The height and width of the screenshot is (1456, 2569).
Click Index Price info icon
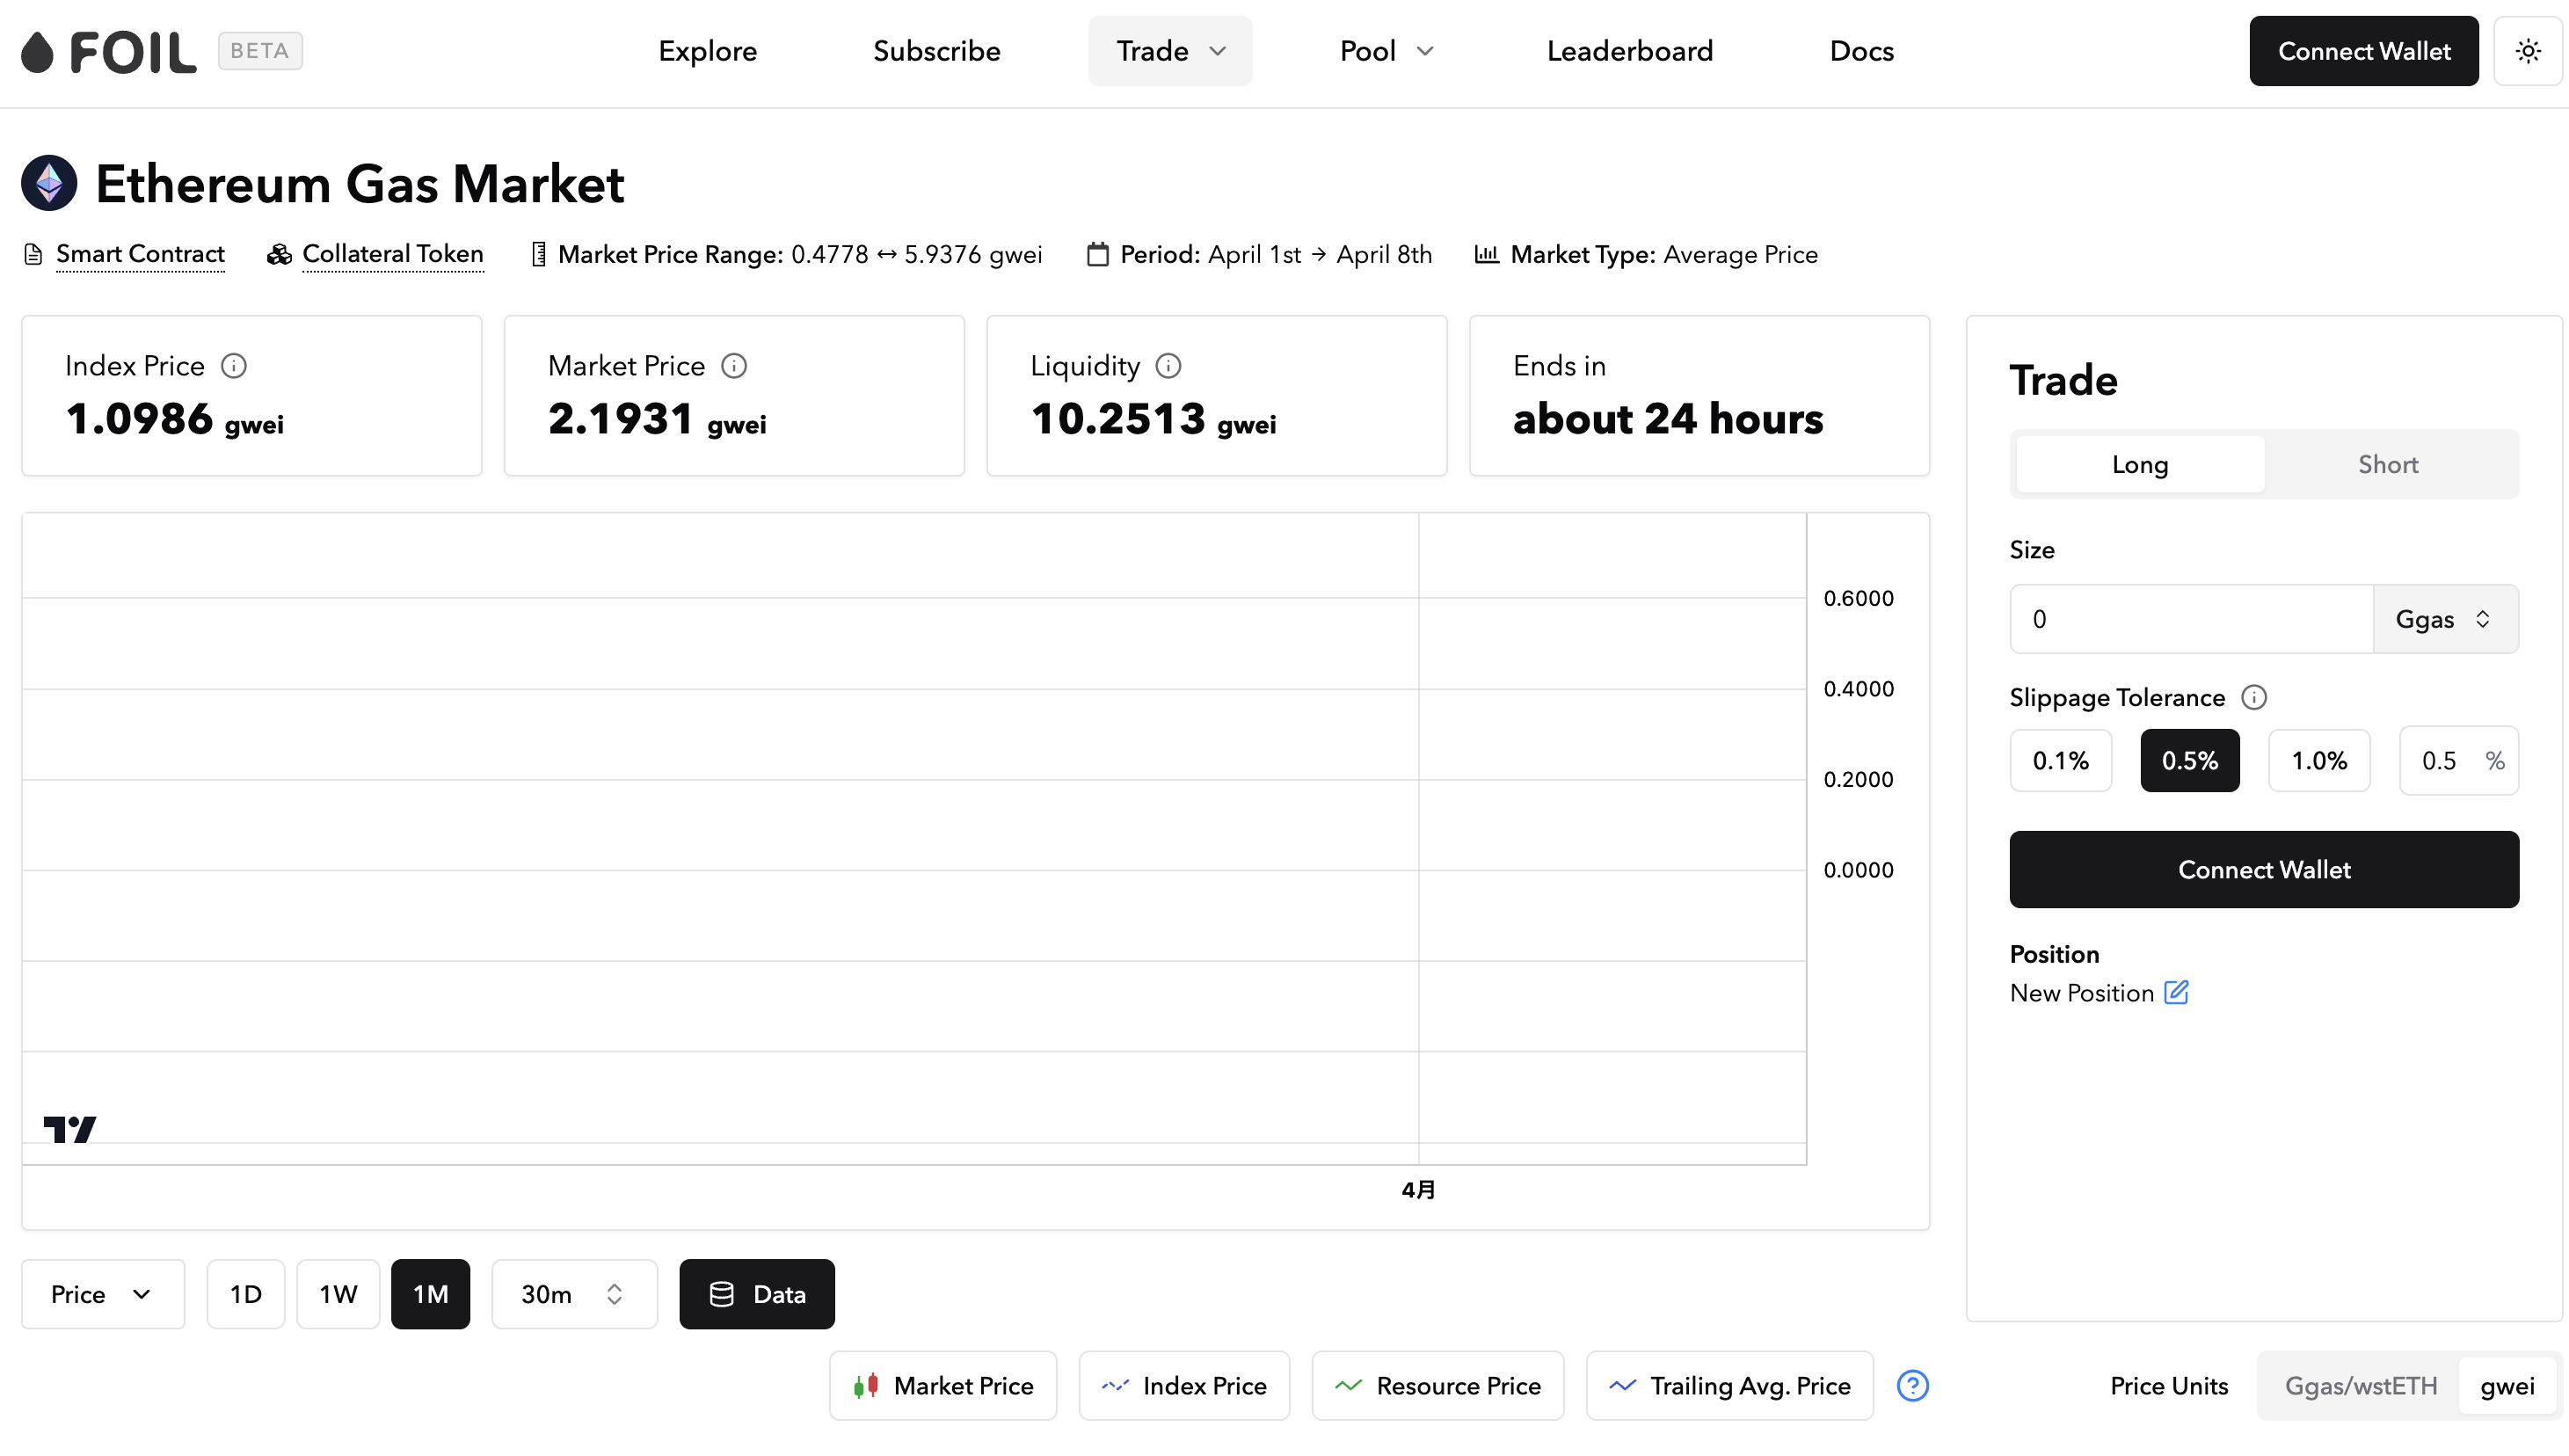coord(234,366)
